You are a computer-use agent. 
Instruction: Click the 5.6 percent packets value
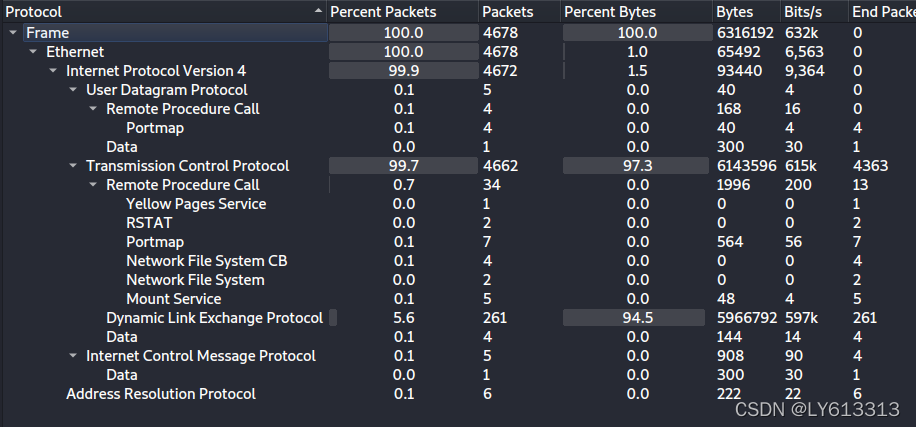click(x=403, y=318)
